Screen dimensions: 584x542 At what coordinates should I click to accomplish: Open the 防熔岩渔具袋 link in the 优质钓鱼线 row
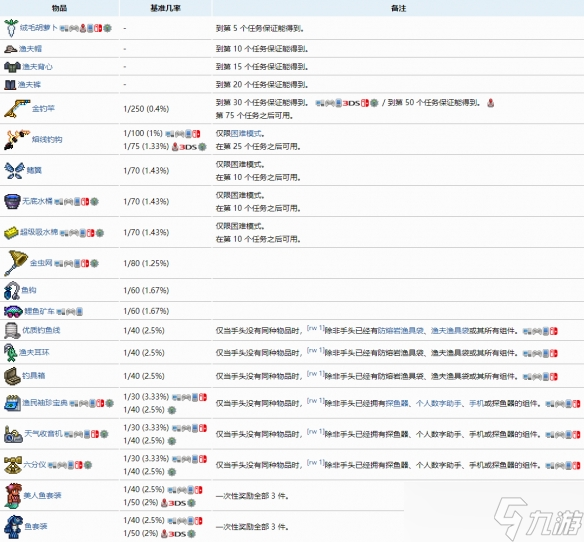pos(401,331)
